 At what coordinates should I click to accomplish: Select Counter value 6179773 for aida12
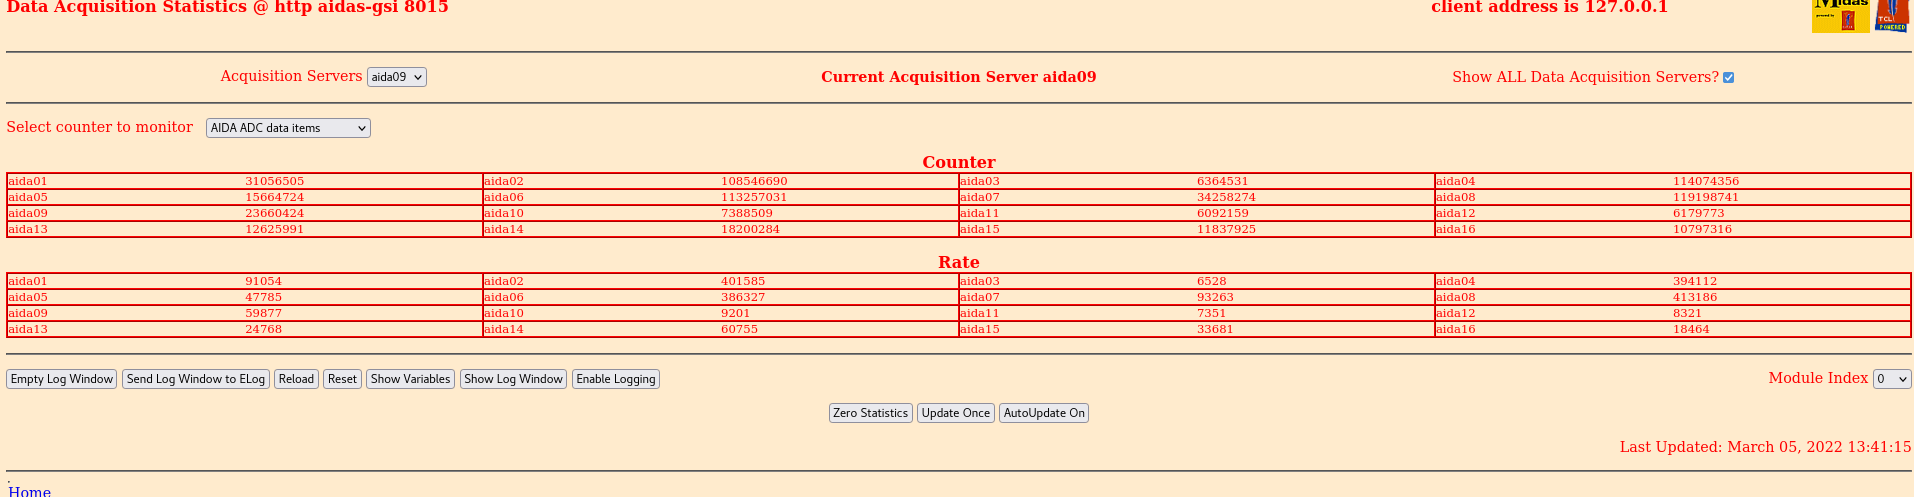click(1699, 213)
